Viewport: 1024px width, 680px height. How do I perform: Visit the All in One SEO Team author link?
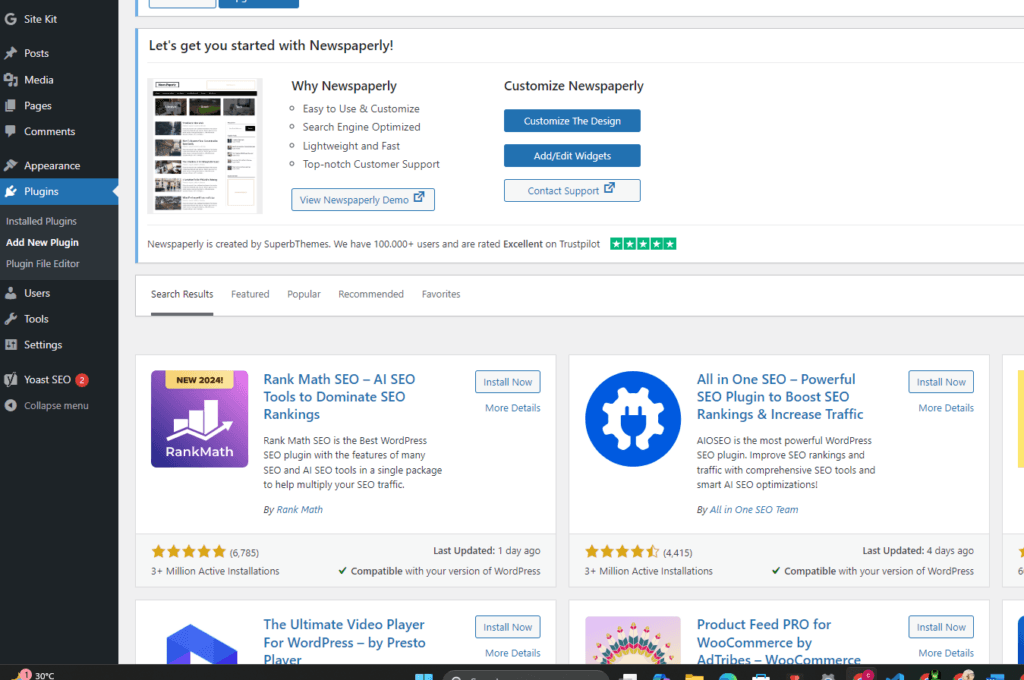point(754,510)
